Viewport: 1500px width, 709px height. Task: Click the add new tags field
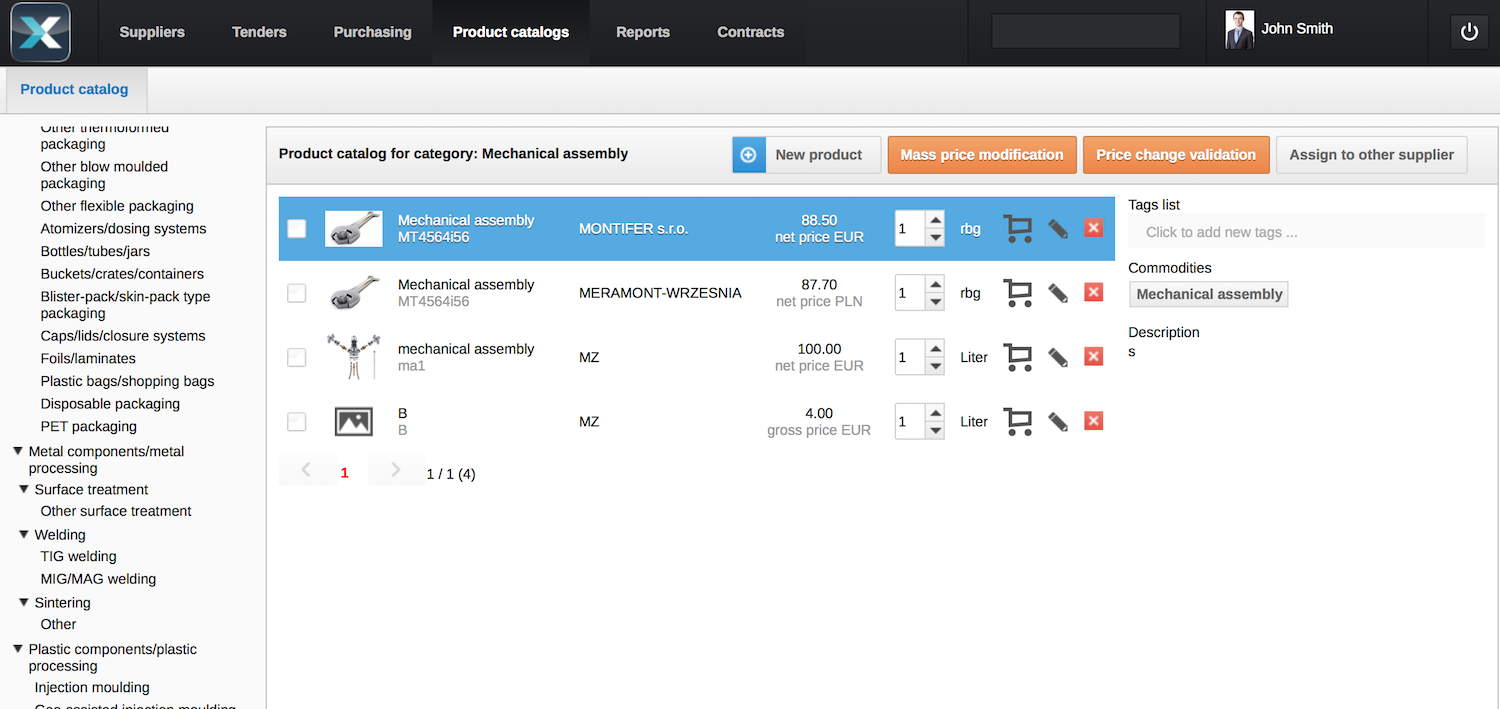coord(1306,232)
